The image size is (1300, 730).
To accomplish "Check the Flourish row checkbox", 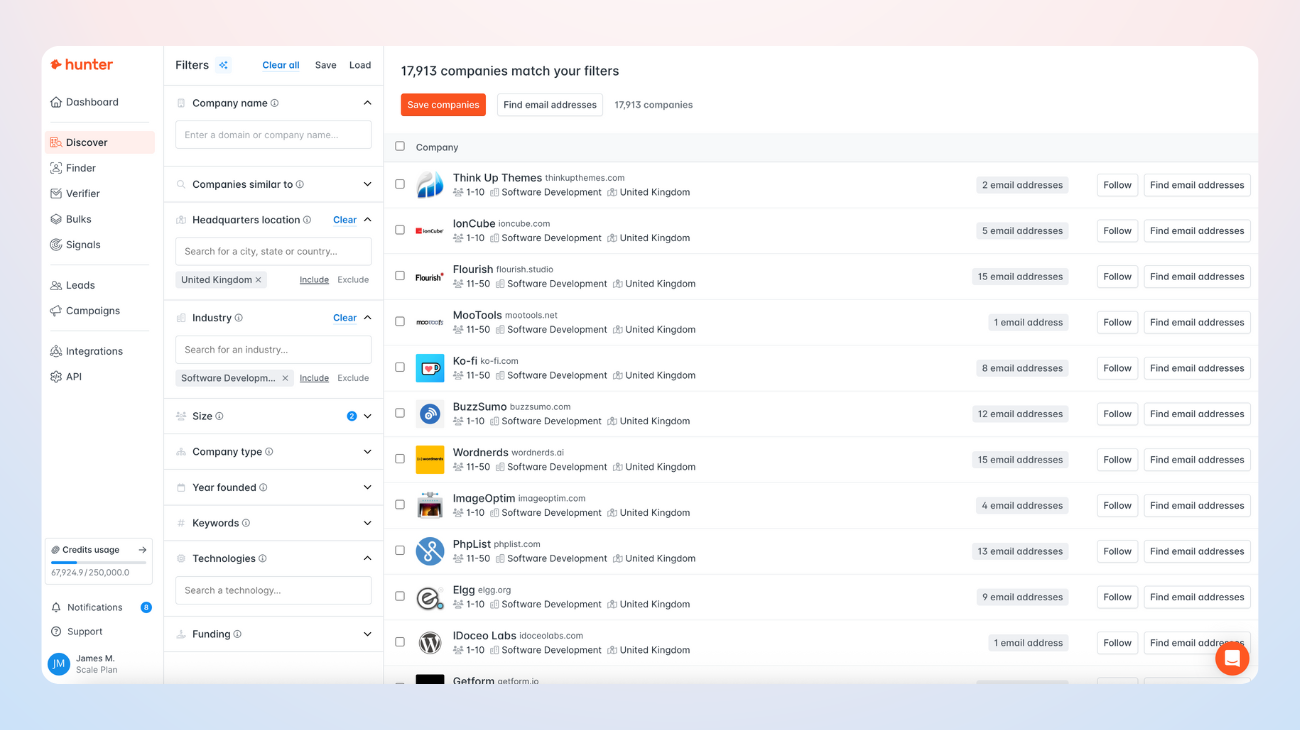I will pos(400,276).
